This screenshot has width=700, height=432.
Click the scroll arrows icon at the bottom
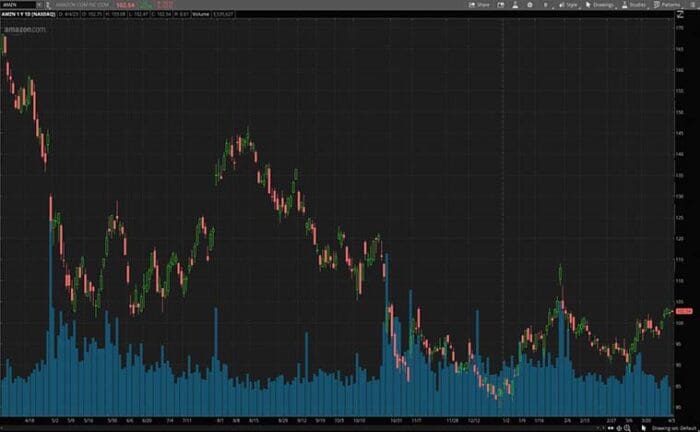tap(610, 428)
